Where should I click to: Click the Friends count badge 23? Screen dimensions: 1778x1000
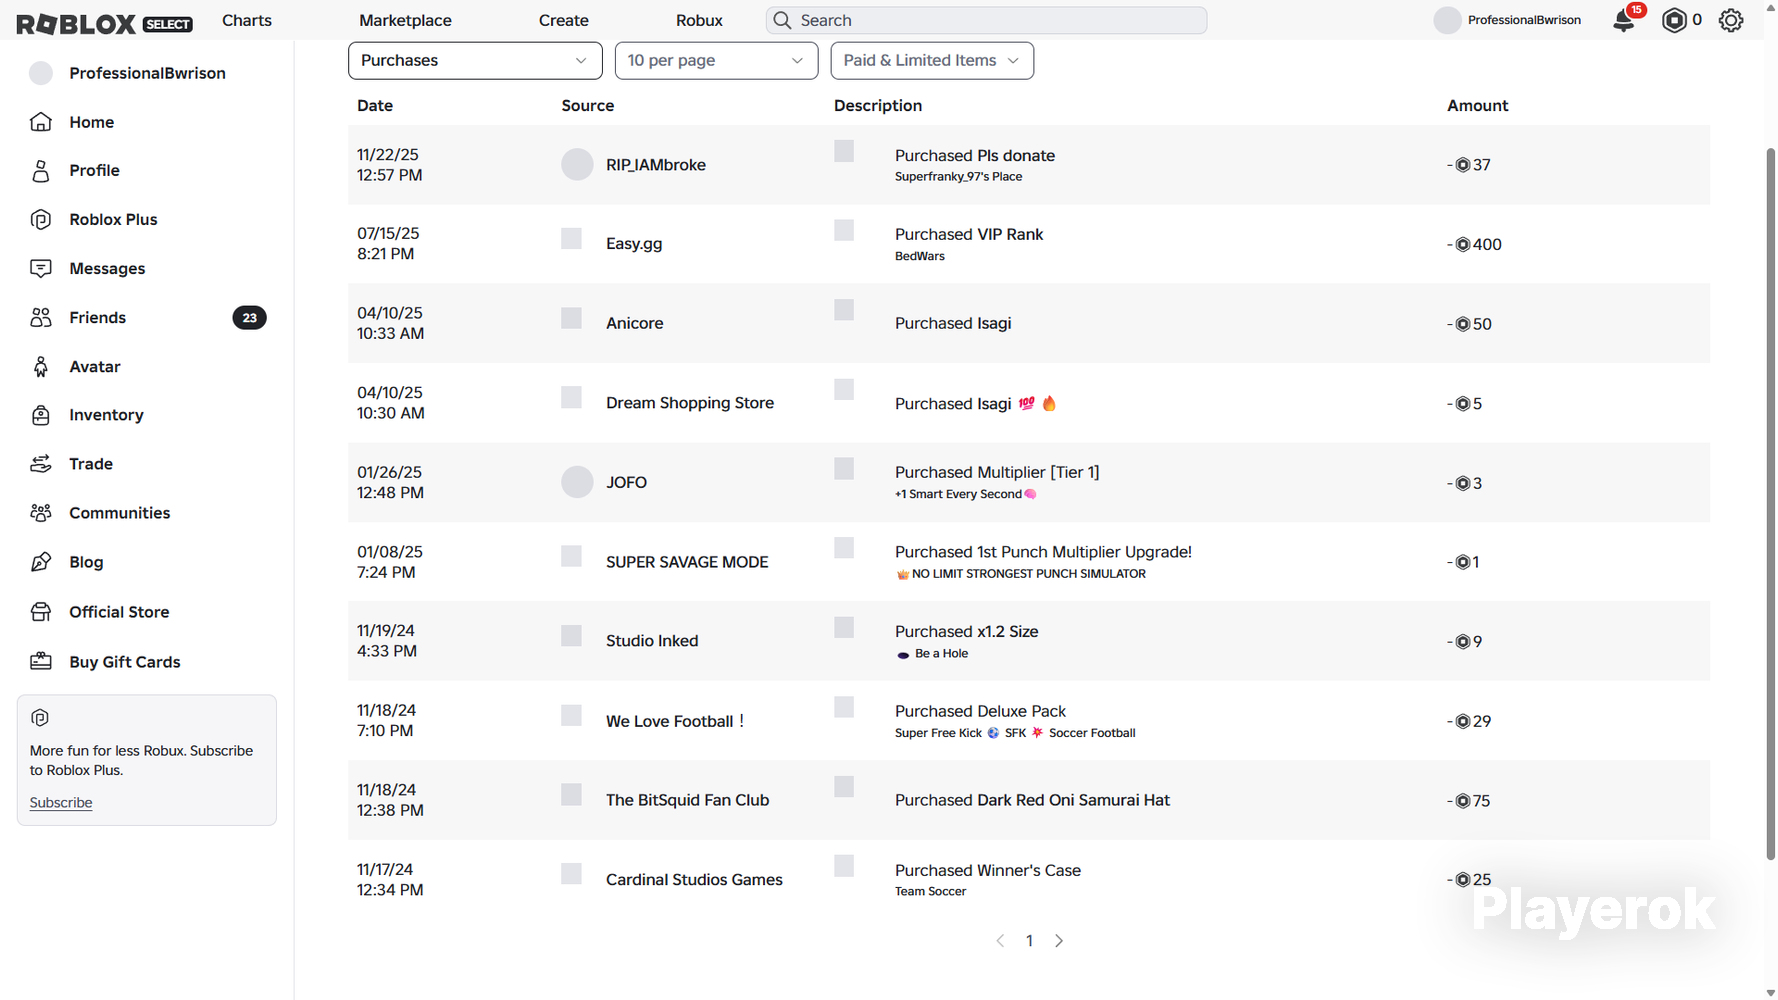[x=249, y=318]
